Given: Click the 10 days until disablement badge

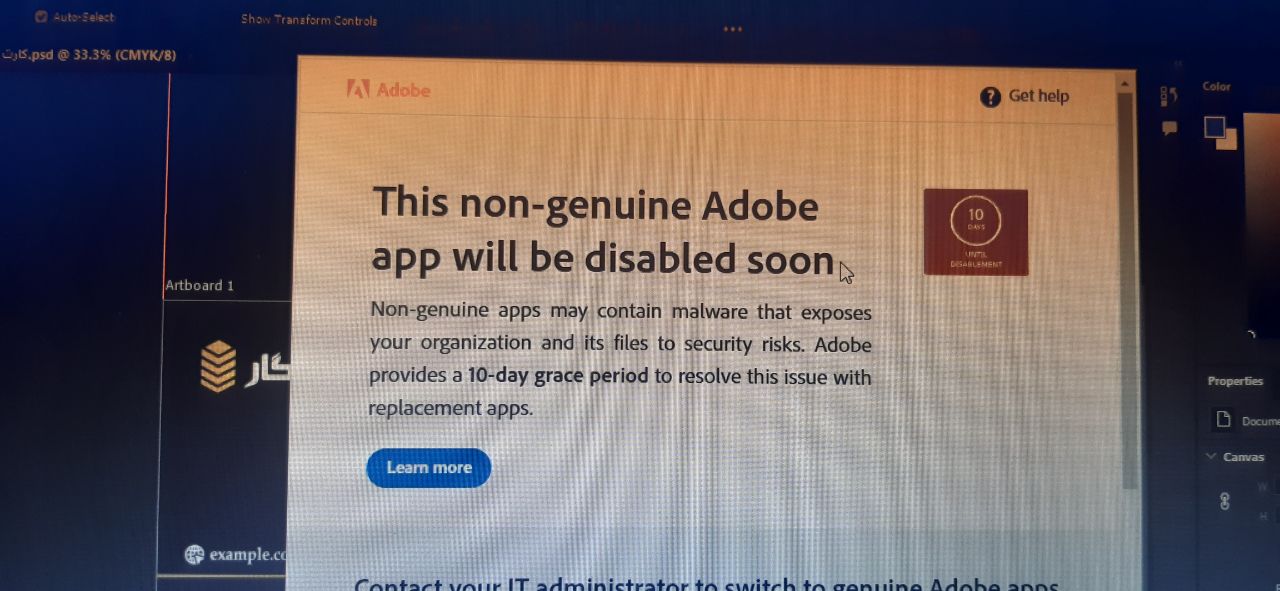Looking at the screenshot, I should pos(975,232).
